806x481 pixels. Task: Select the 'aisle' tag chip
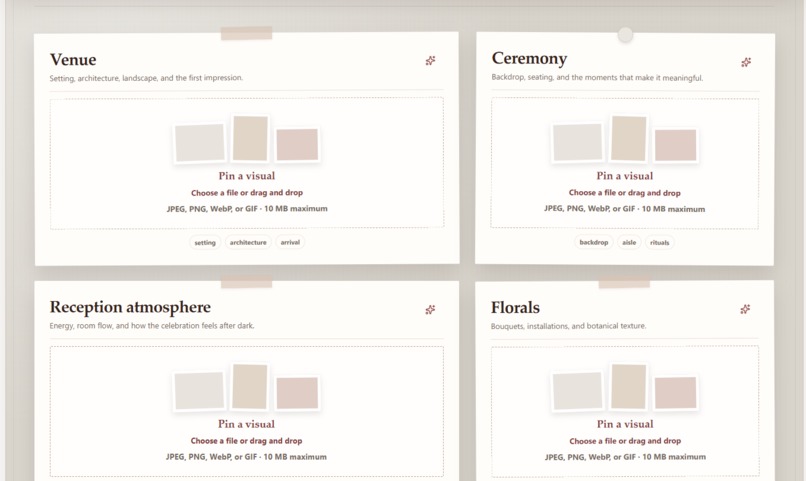(629, 243)
